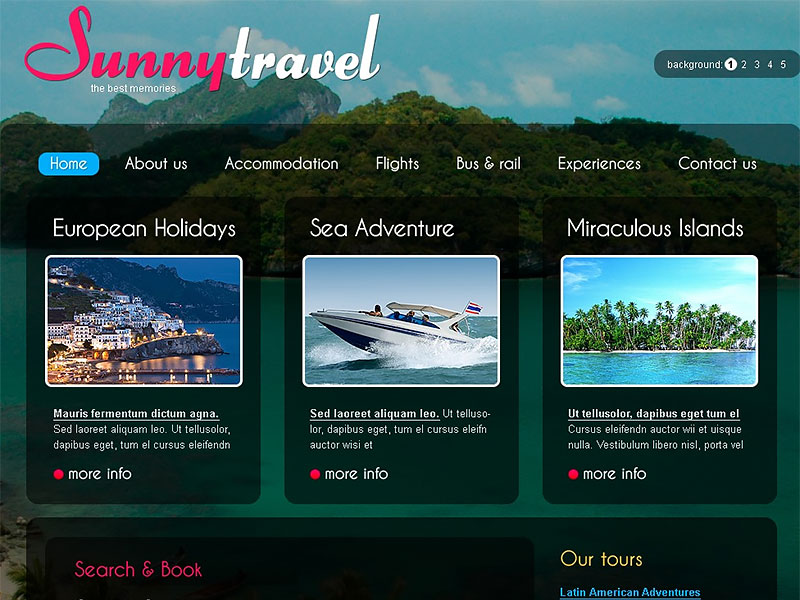Click the red dot beside European Holidays more info
Image resolution: width=800 pixels, height=600 pixels.
point(59,474)
